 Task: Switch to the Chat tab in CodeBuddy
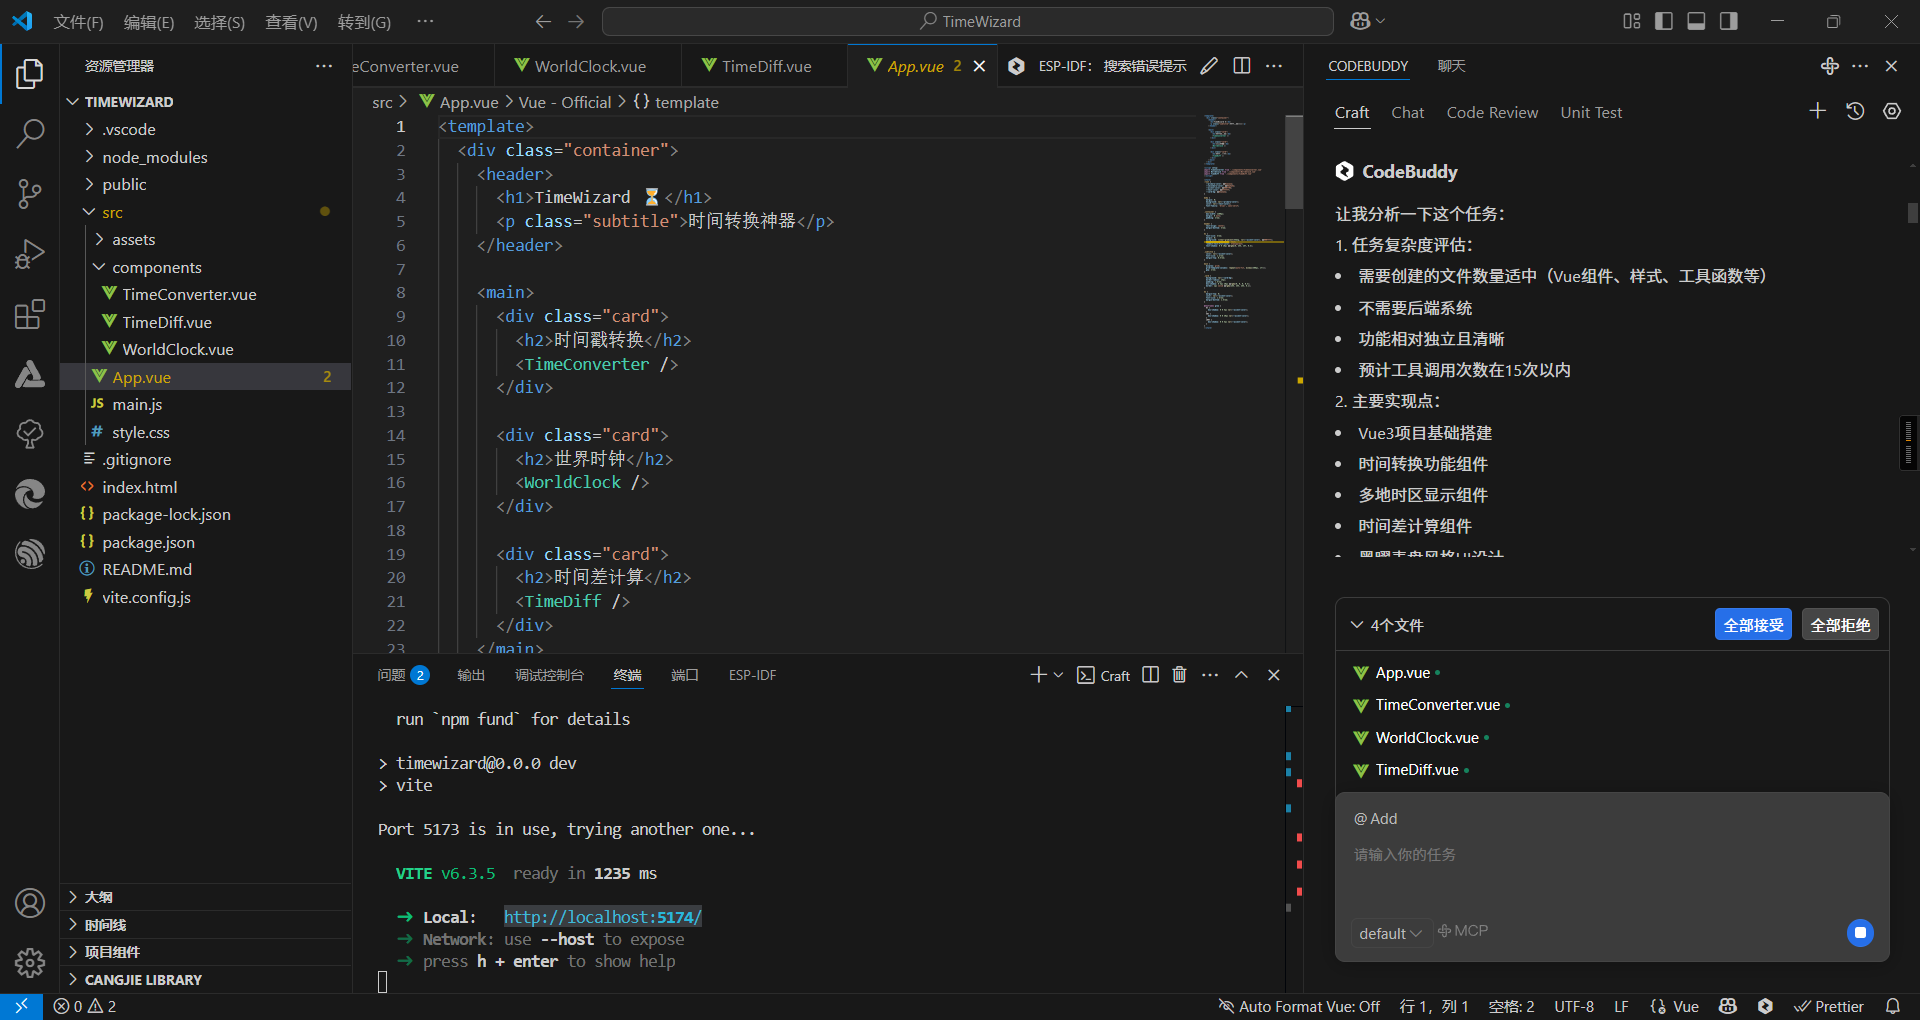click(1407, 112)
